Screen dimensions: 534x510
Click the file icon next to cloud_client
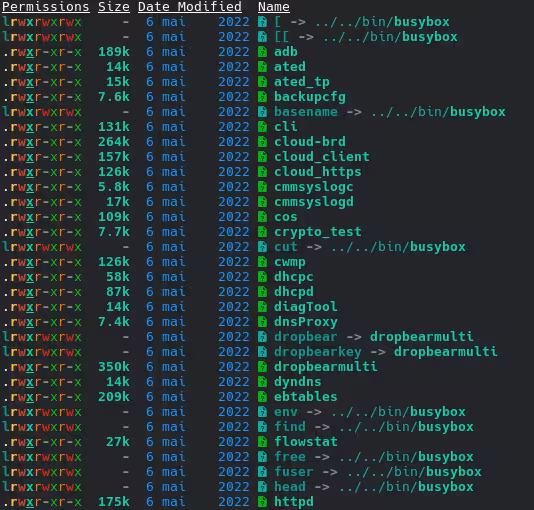click(262, 157)
